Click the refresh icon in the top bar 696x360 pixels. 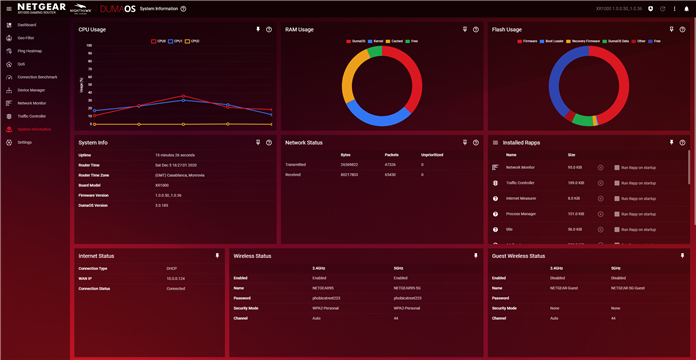tap(663, 9)
